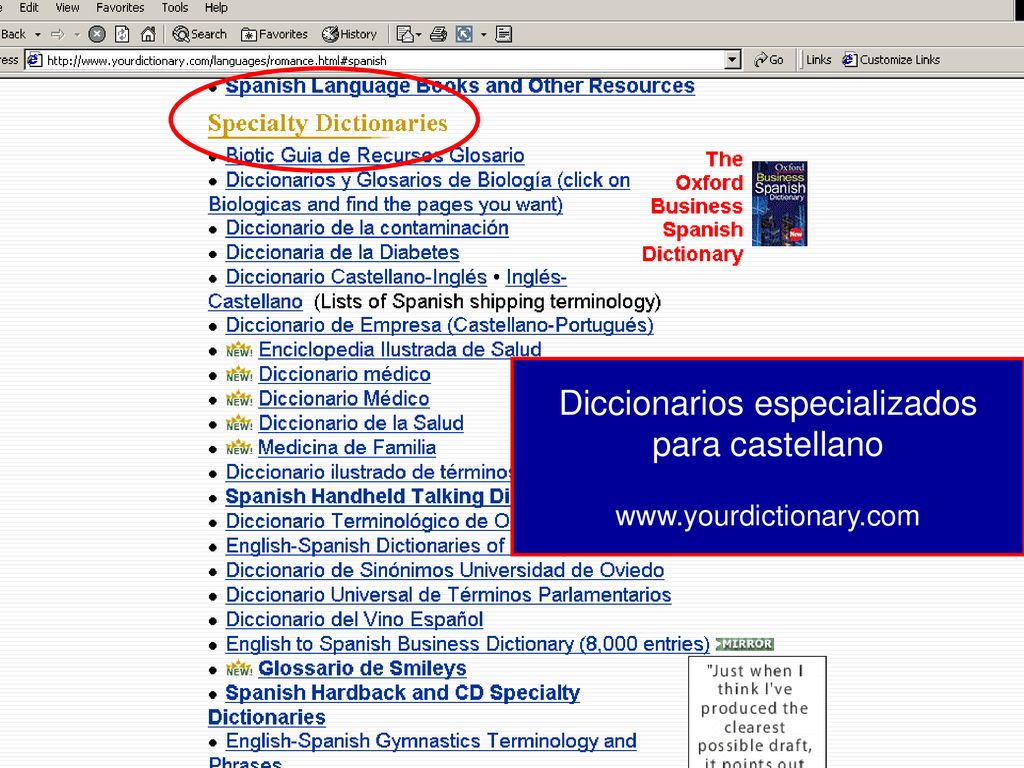
Task: Click the Print icon
Action: point(438,34)
